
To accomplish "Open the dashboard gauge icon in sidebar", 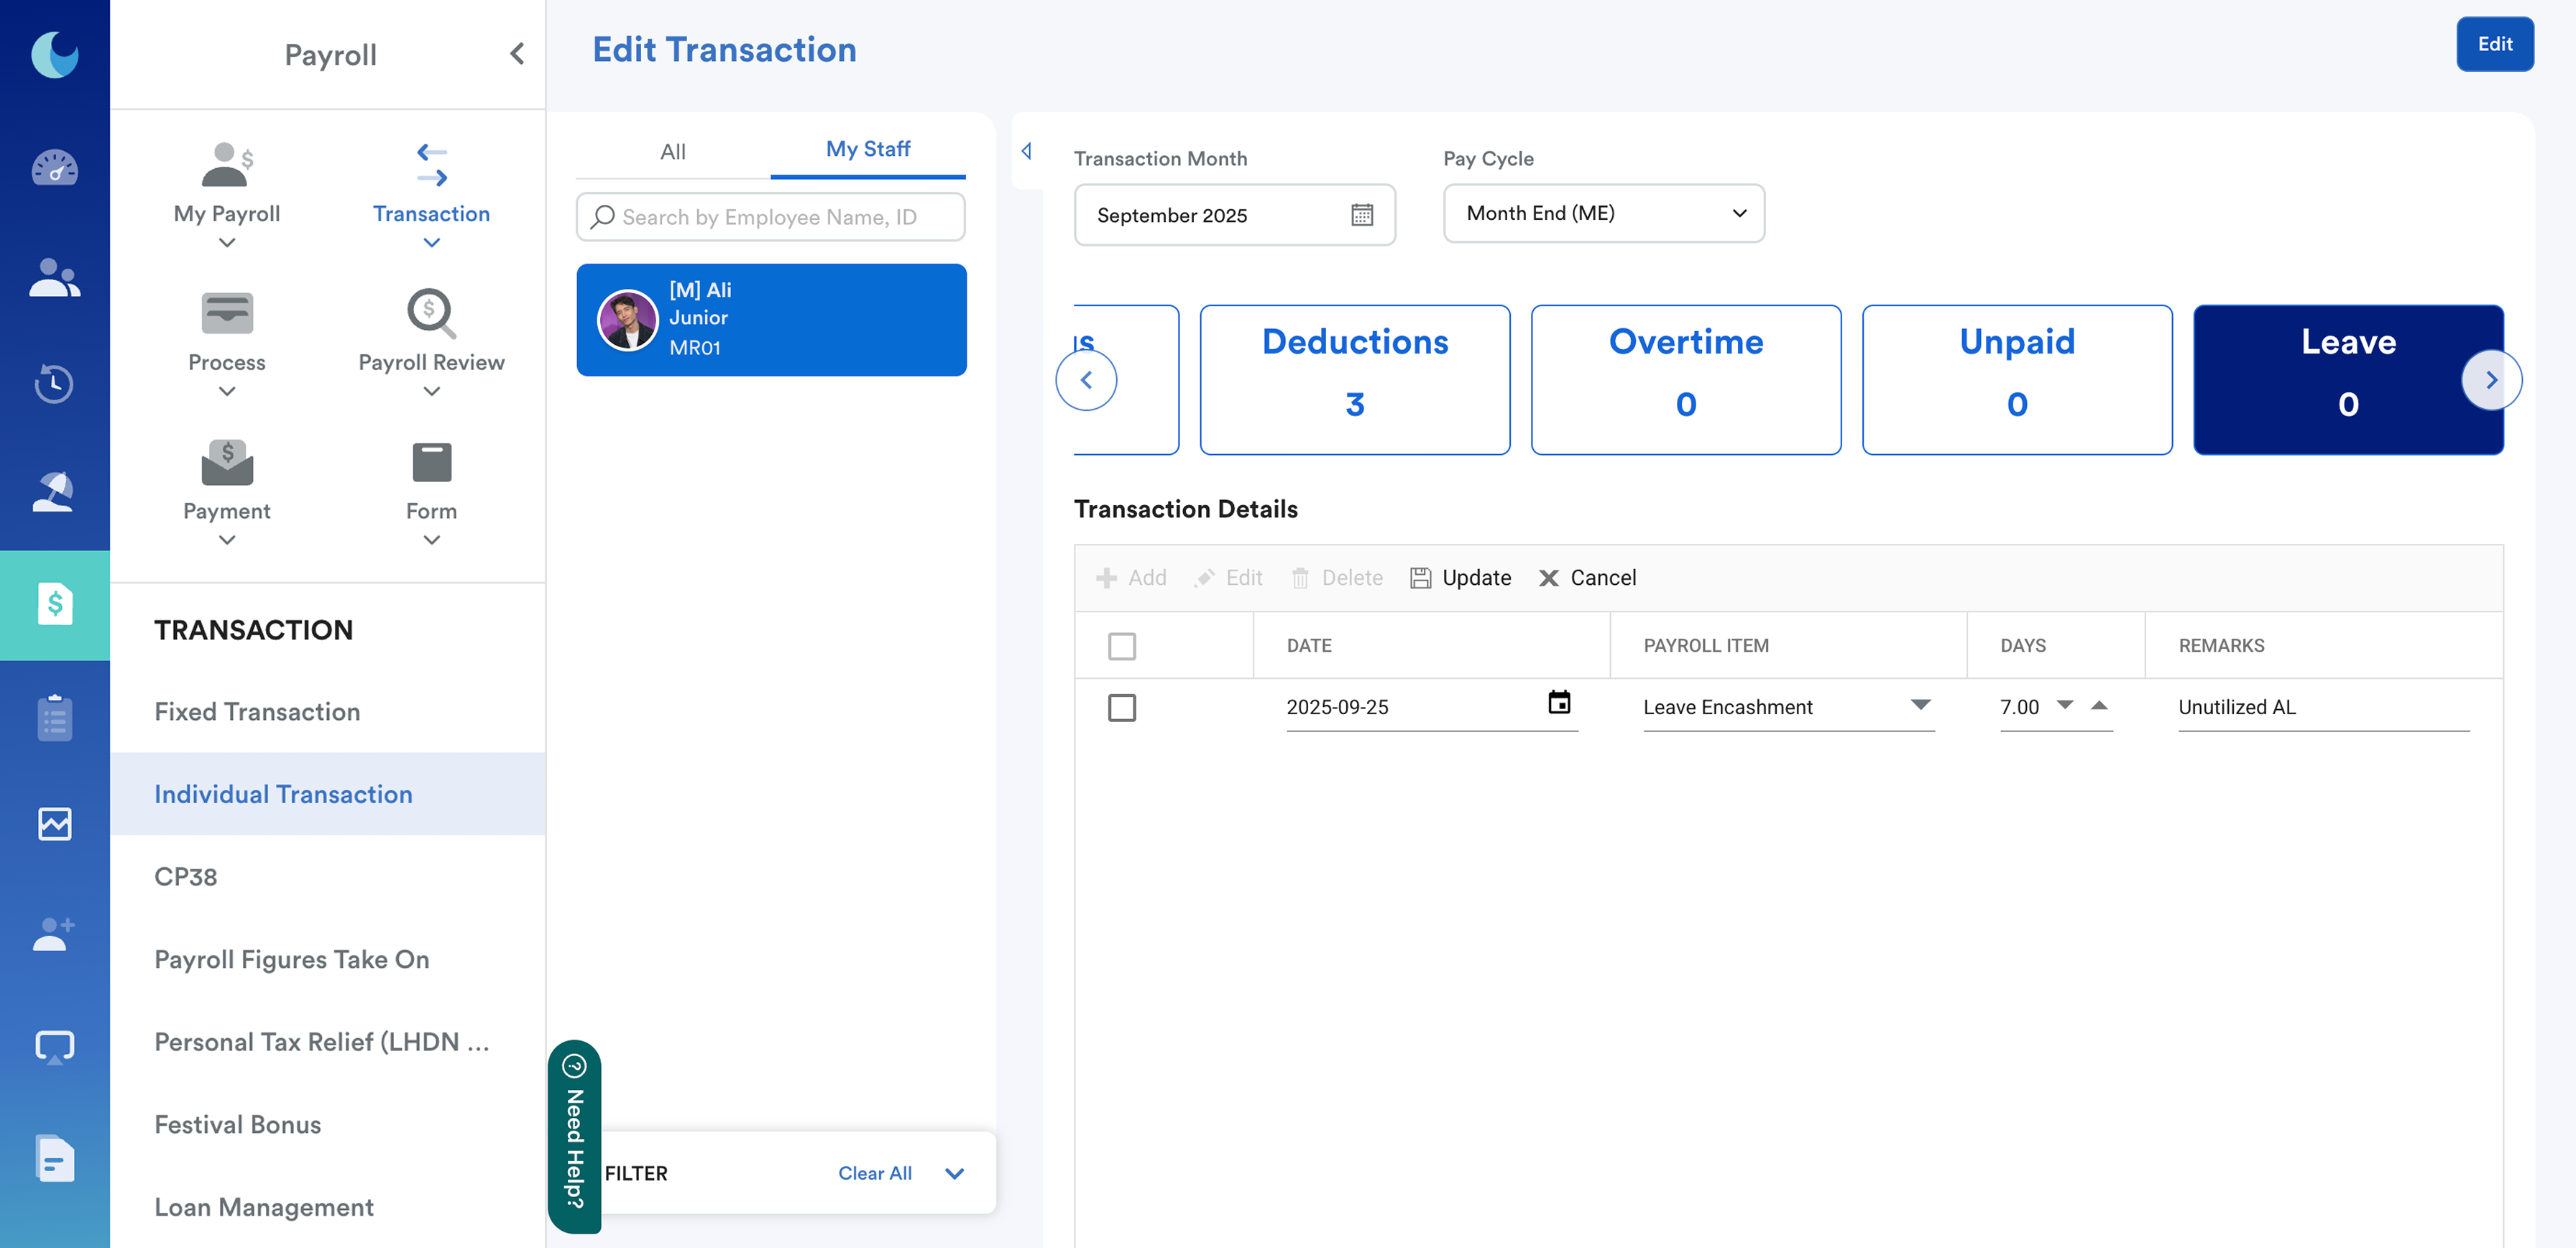I will 54,167.
